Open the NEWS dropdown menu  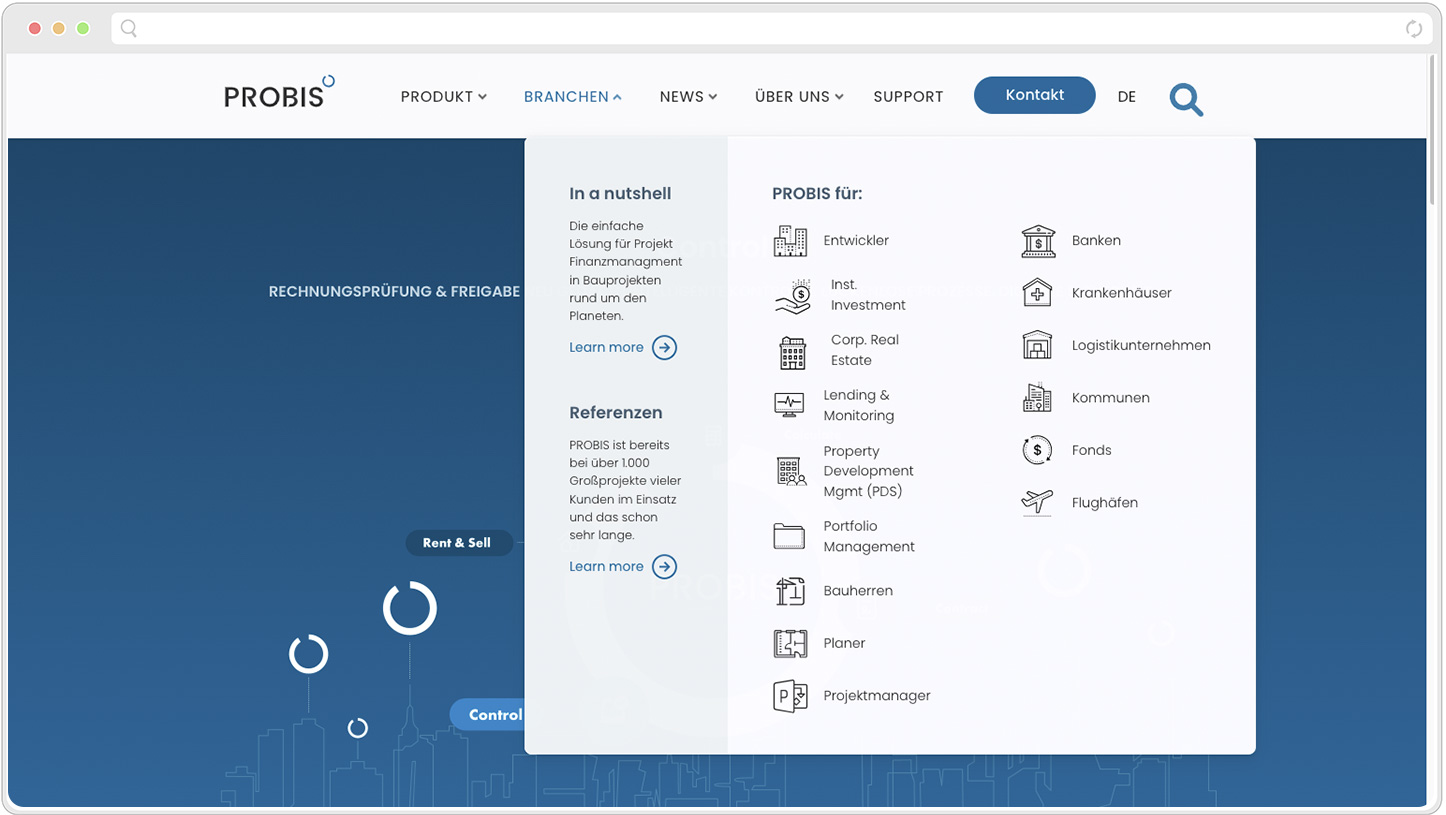pos(688,97)
